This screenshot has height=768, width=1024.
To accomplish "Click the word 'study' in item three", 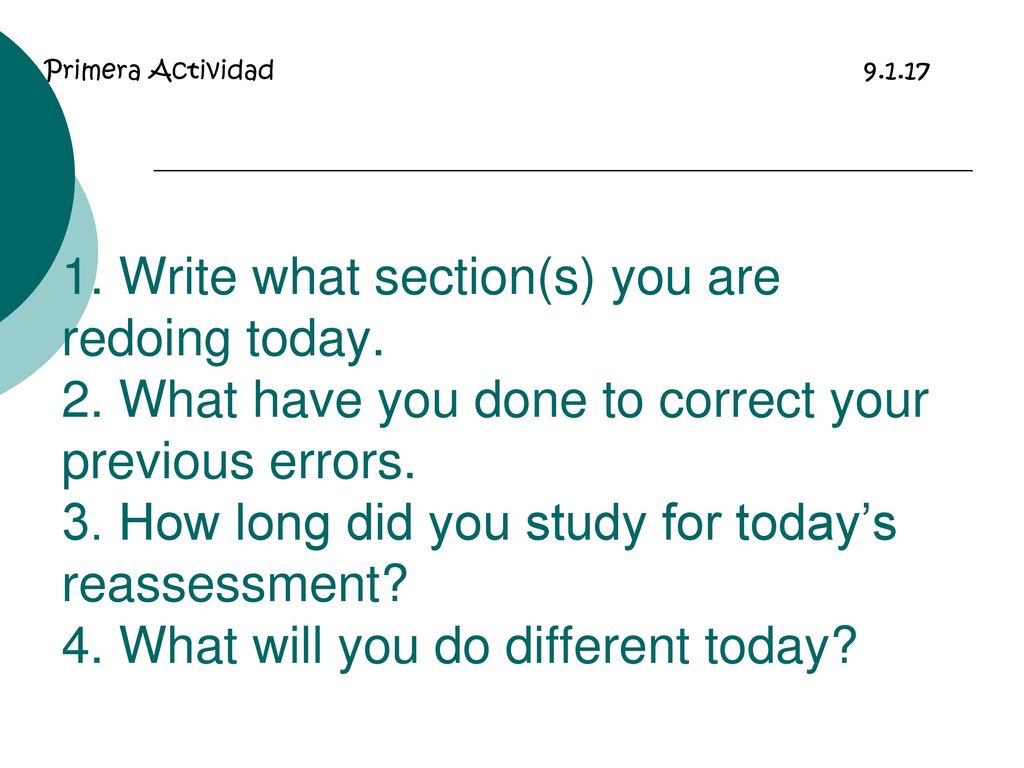I will coord(586,524).
